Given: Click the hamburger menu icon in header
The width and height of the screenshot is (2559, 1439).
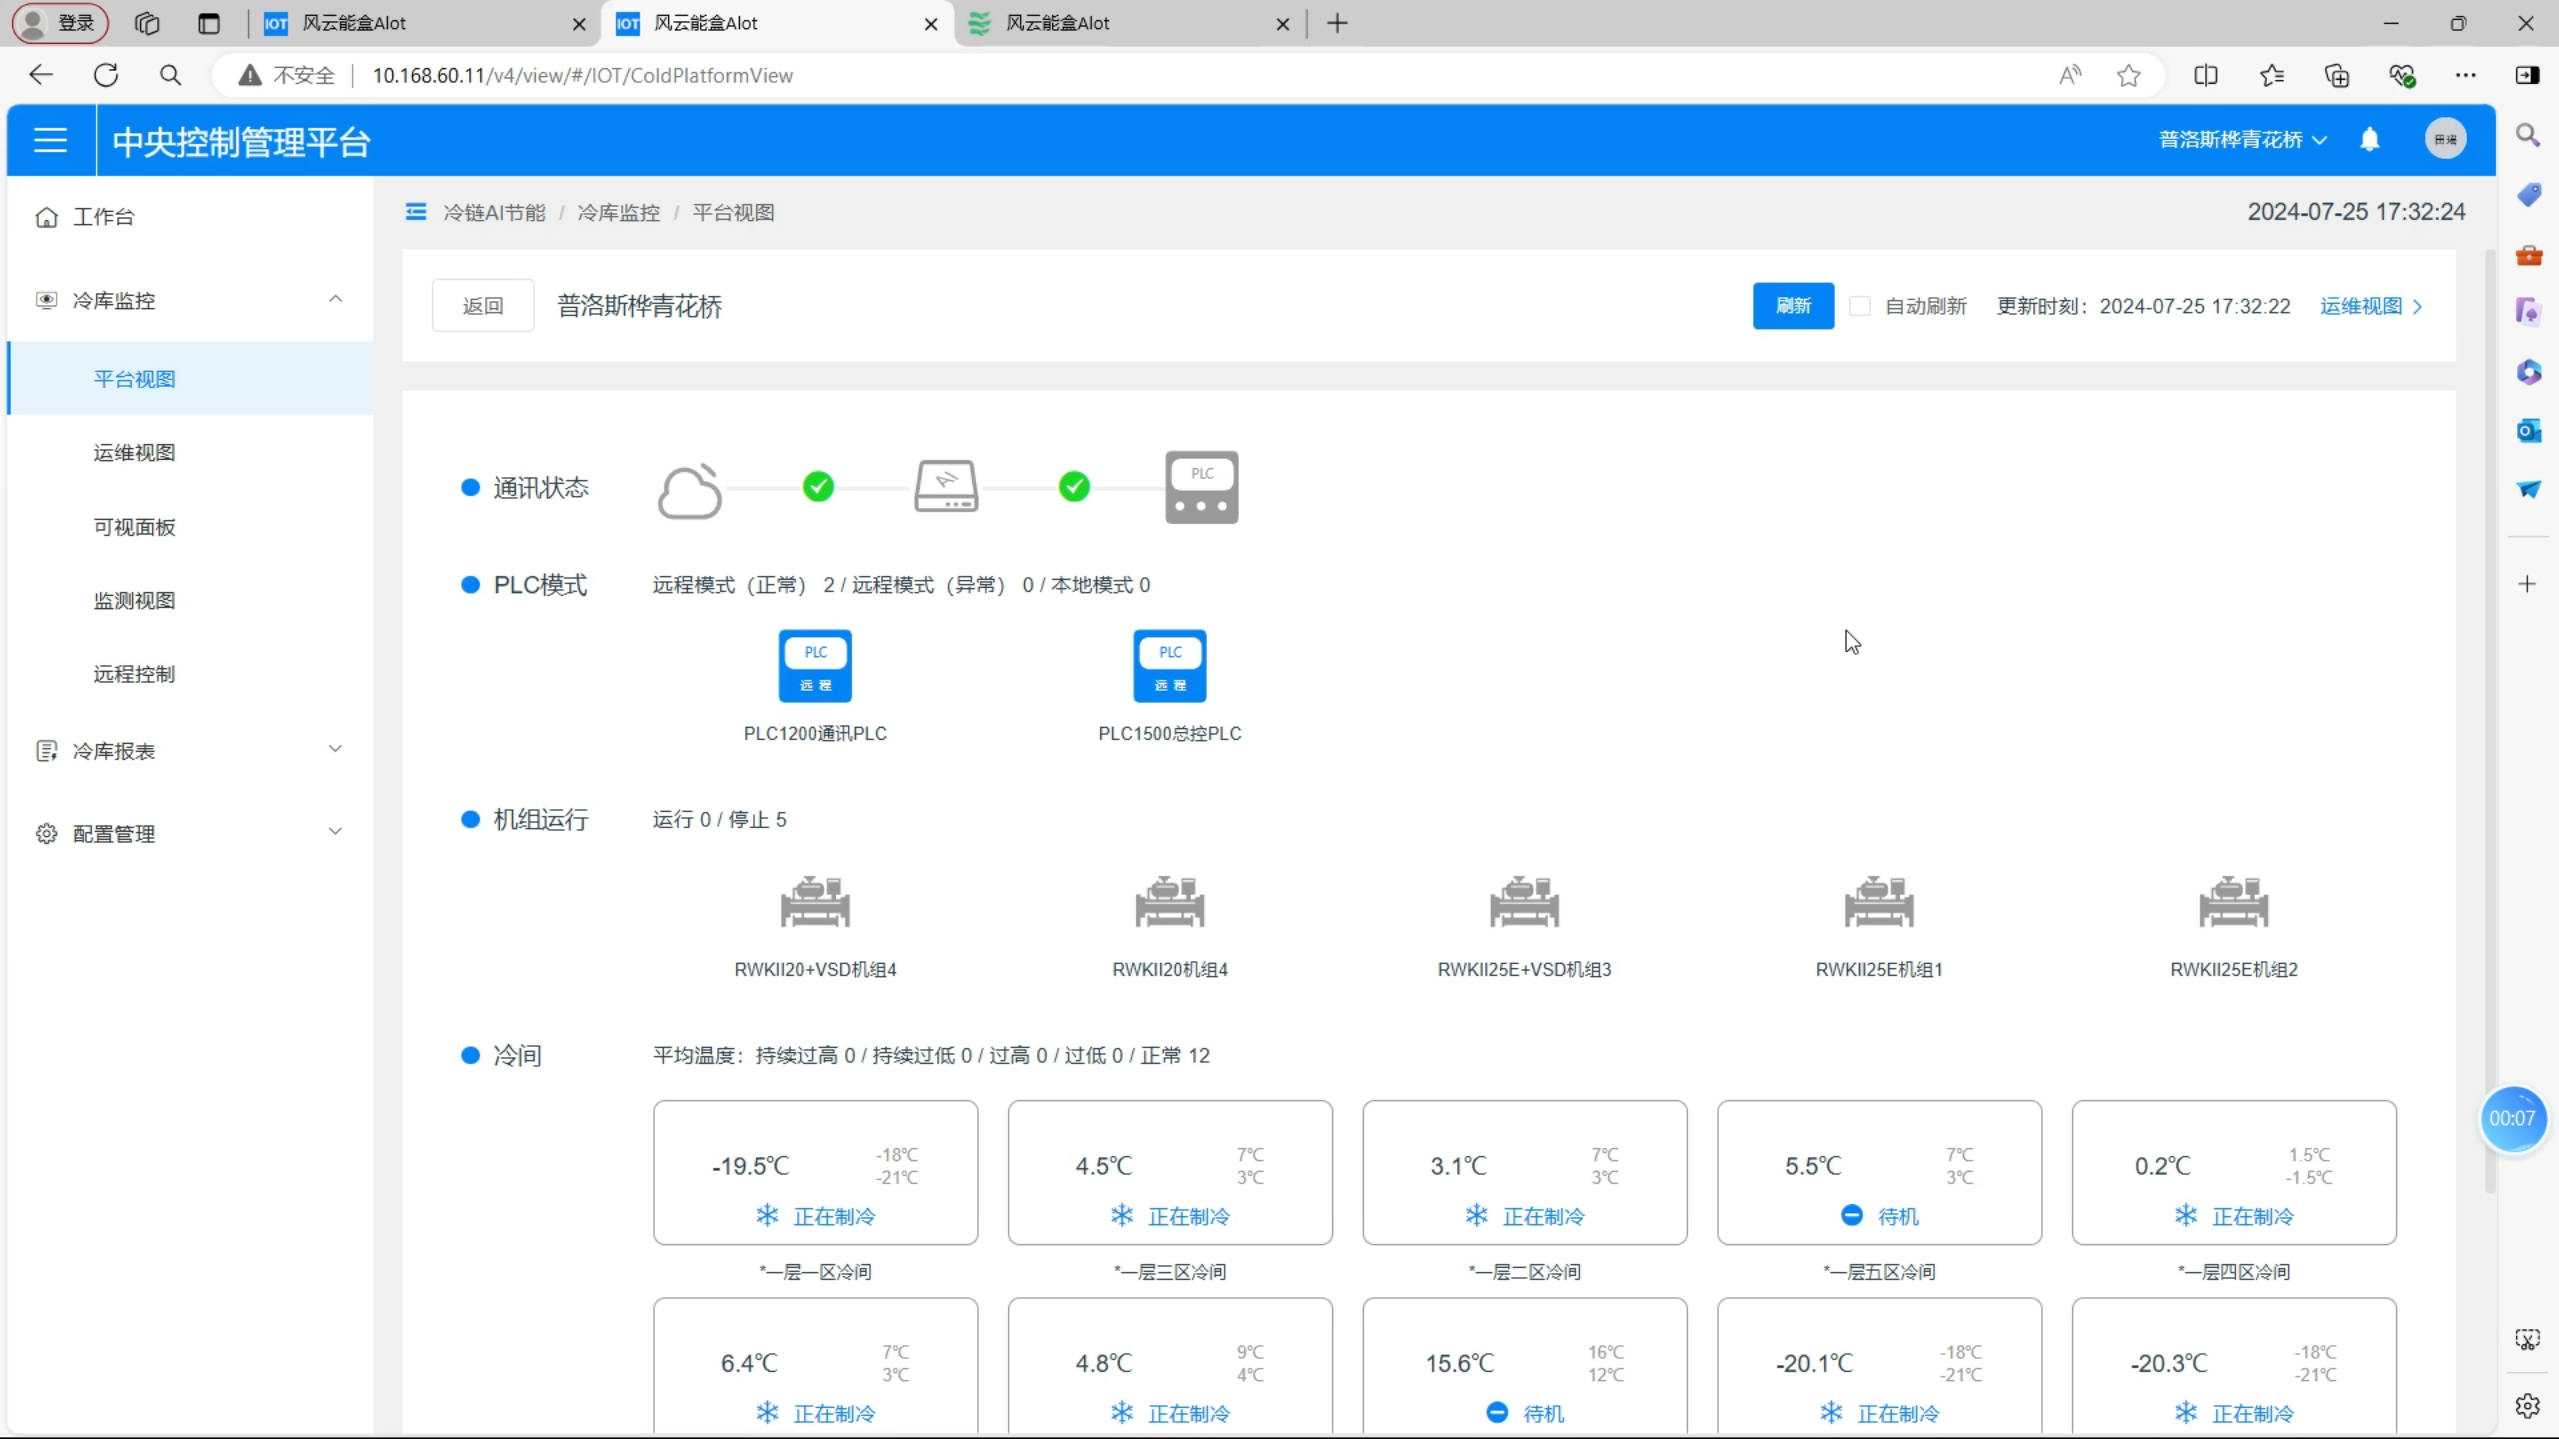Looking at the screenshot, I should pyautogui.click(x=50, y=140).
